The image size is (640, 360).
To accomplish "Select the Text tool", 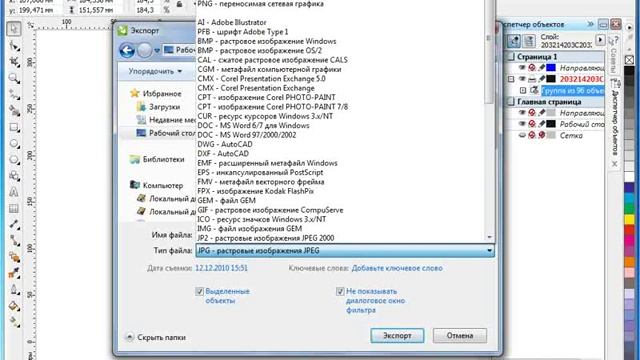I will pyautogui.click(x=14, y=192).
